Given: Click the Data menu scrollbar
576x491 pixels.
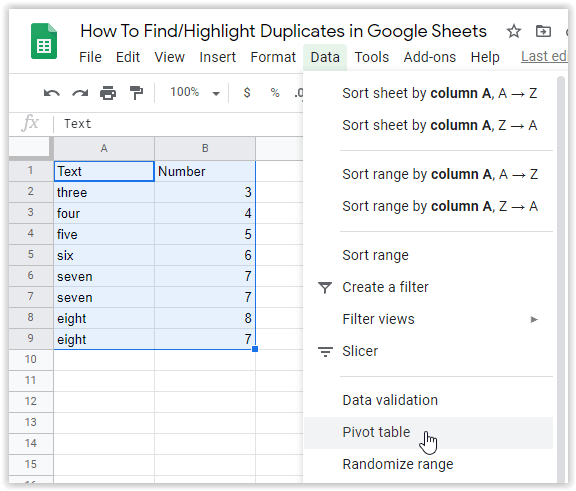Looking at the screenshot, I should [561, 279].
